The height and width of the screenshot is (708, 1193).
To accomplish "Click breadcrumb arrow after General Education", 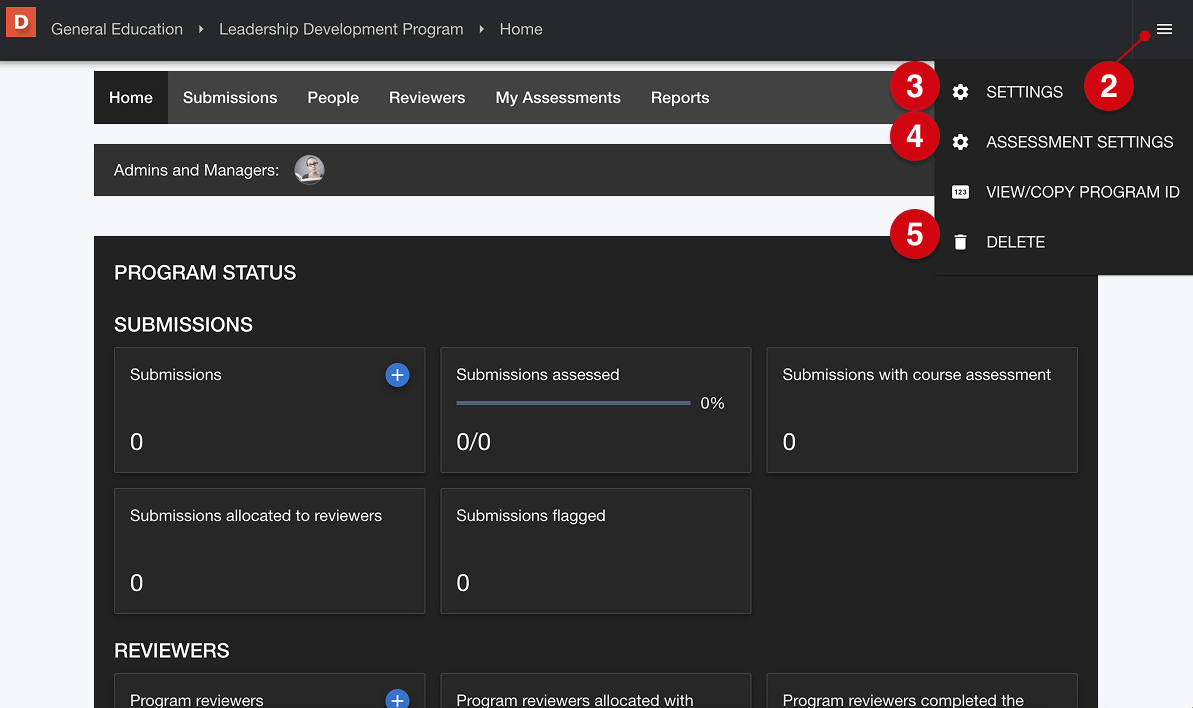I will tap(201, 29).
